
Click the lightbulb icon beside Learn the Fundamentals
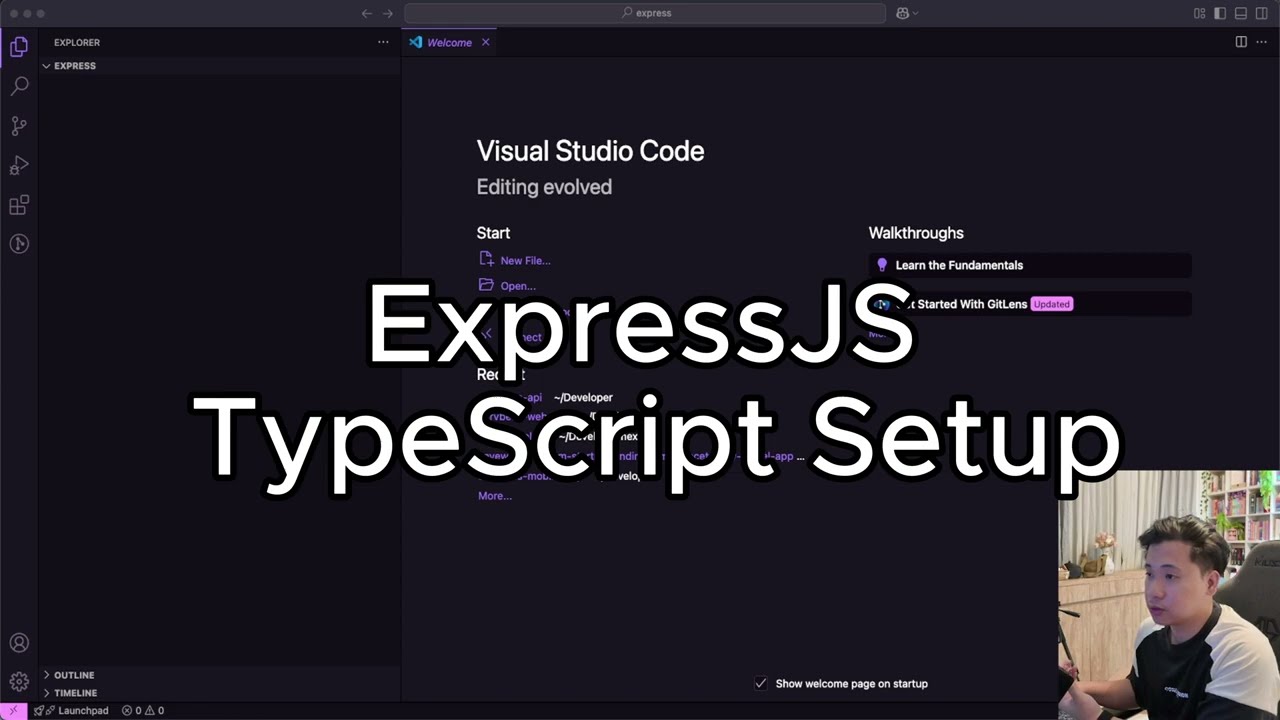point(882,265)
